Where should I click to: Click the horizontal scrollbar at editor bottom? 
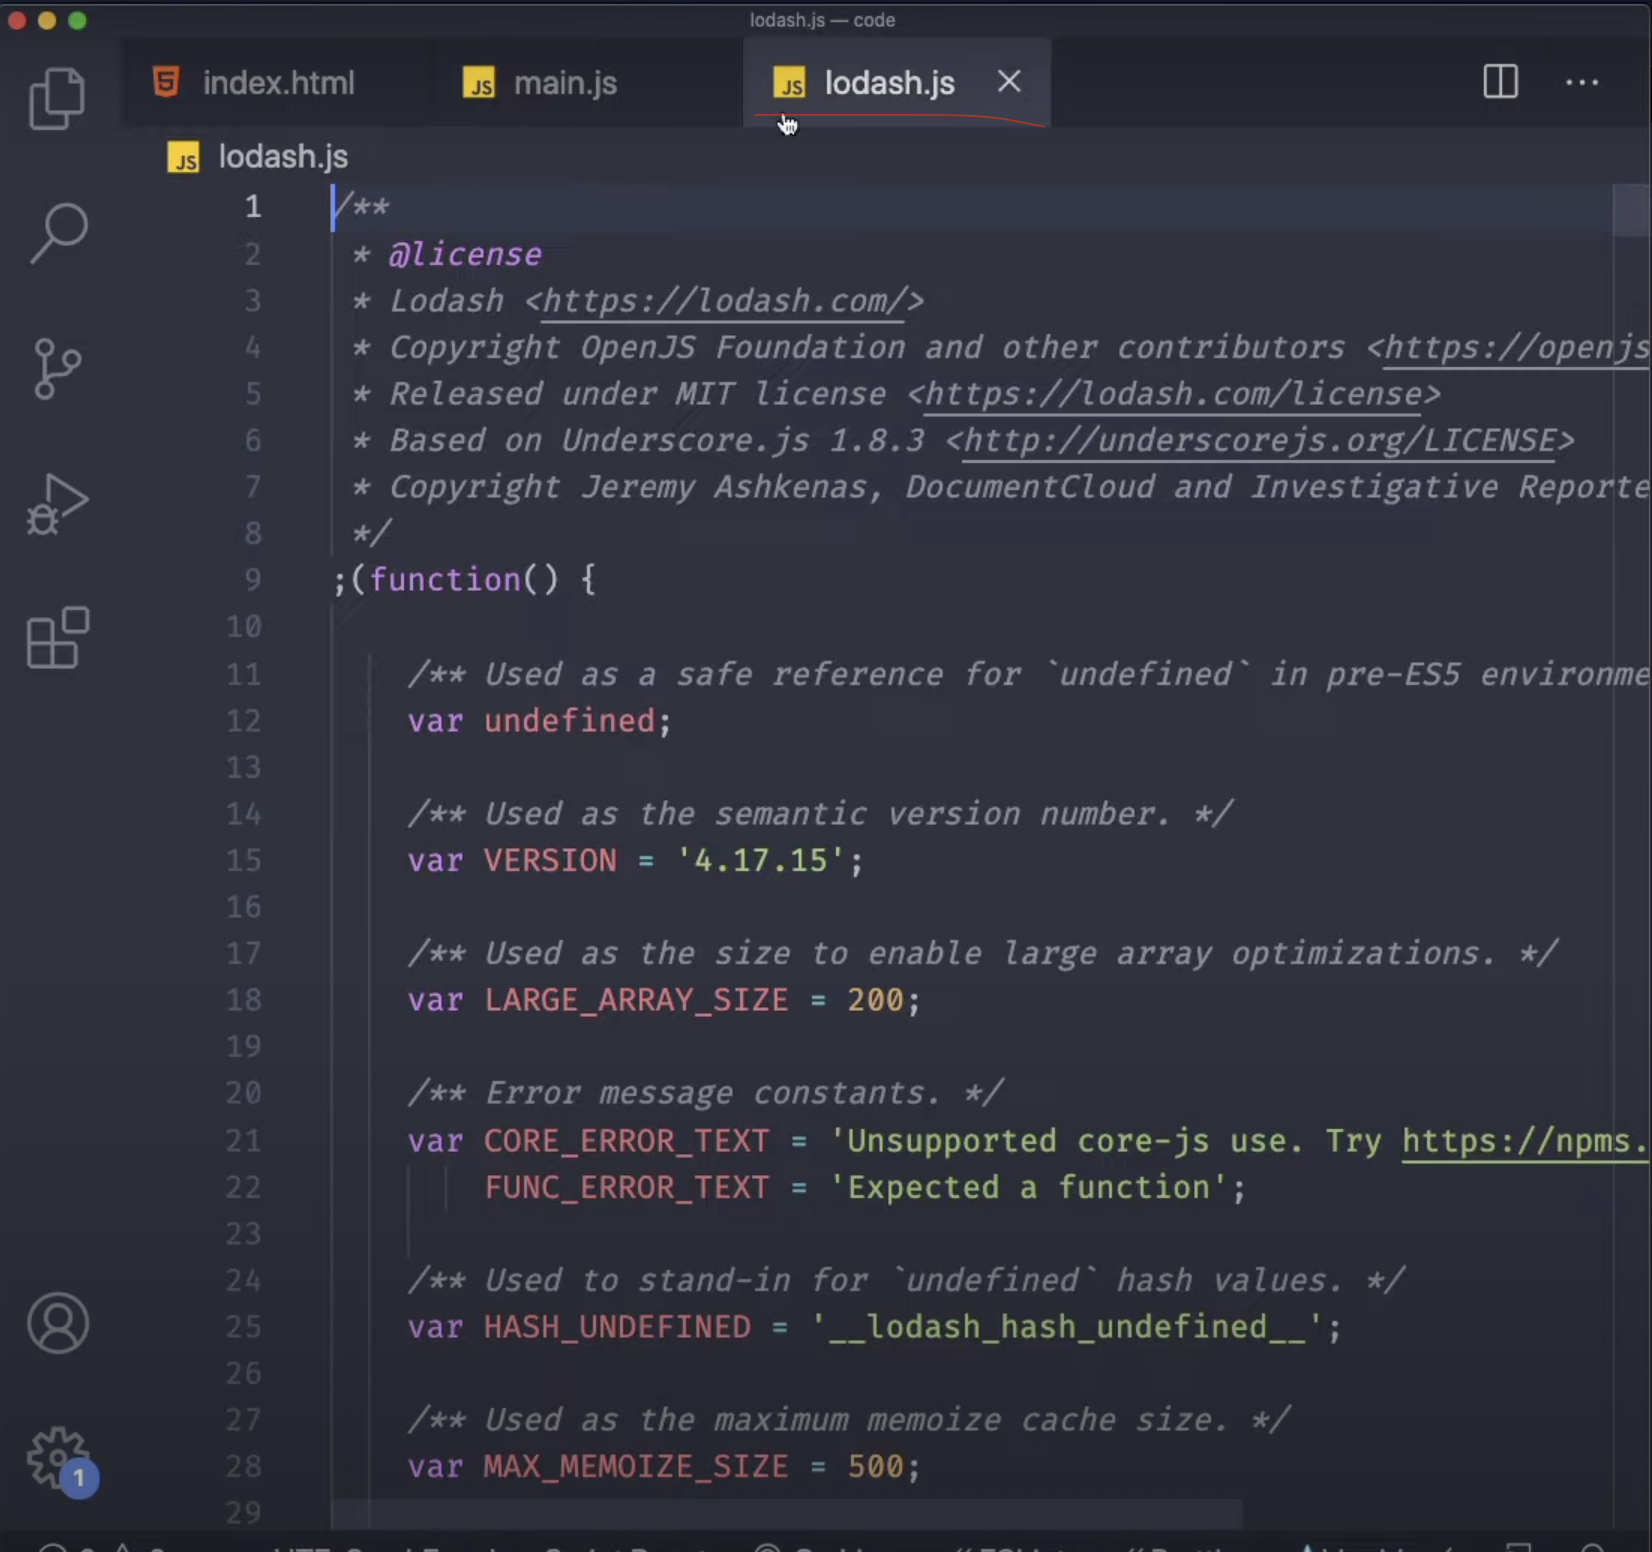pos(786,1513)
